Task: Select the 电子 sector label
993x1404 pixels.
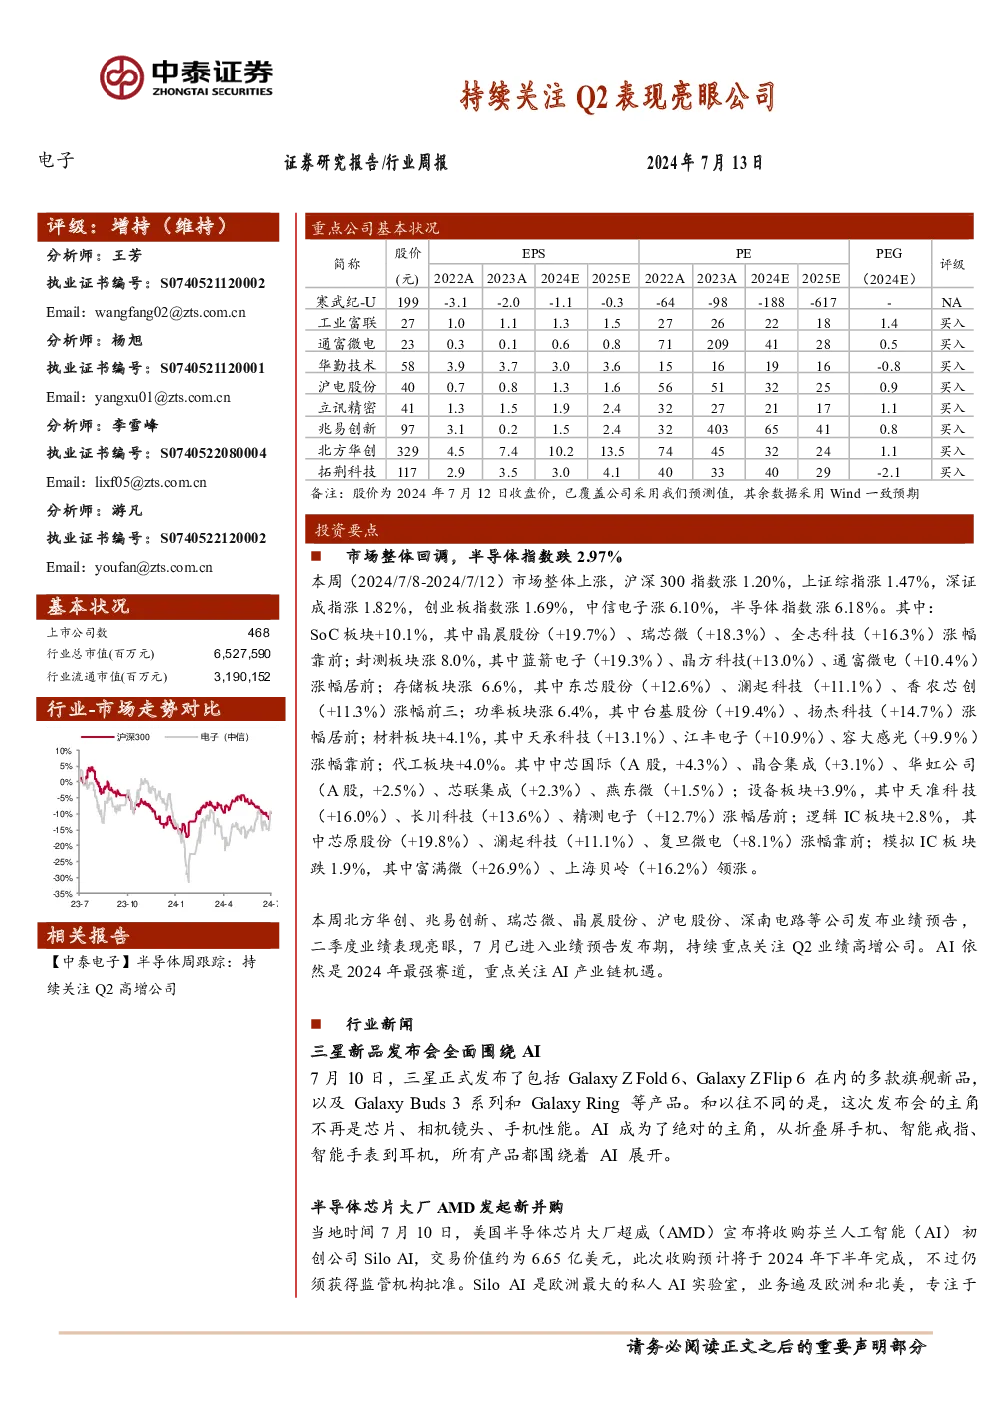Action: [56, 160]
